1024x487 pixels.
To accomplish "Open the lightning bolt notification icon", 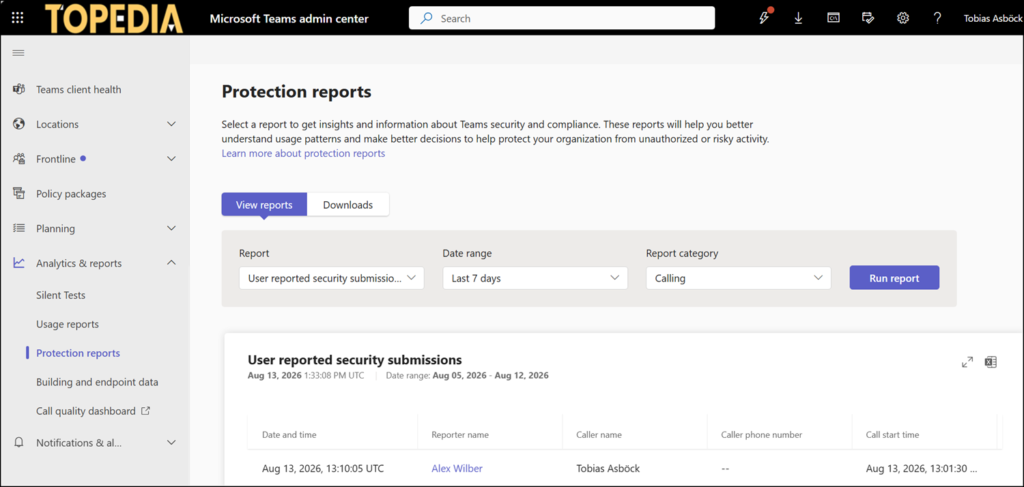I will pos(765,18).
